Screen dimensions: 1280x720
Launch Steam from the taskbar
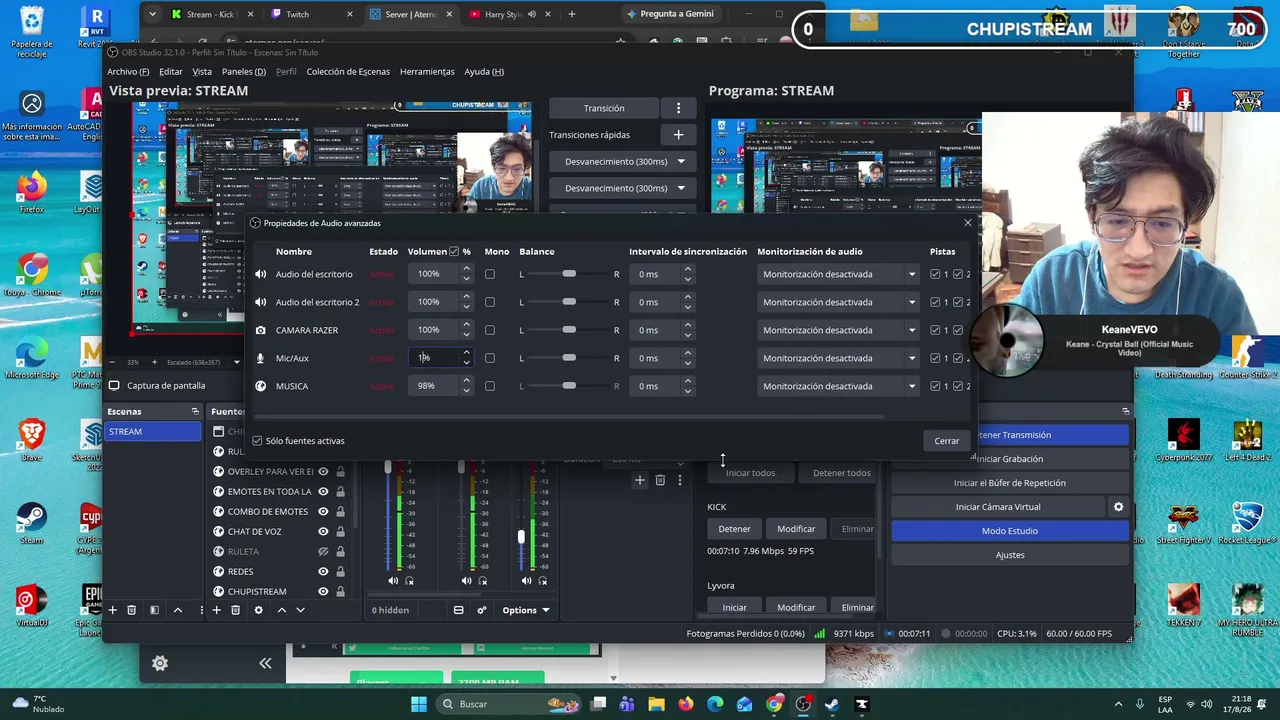(832, 704)
